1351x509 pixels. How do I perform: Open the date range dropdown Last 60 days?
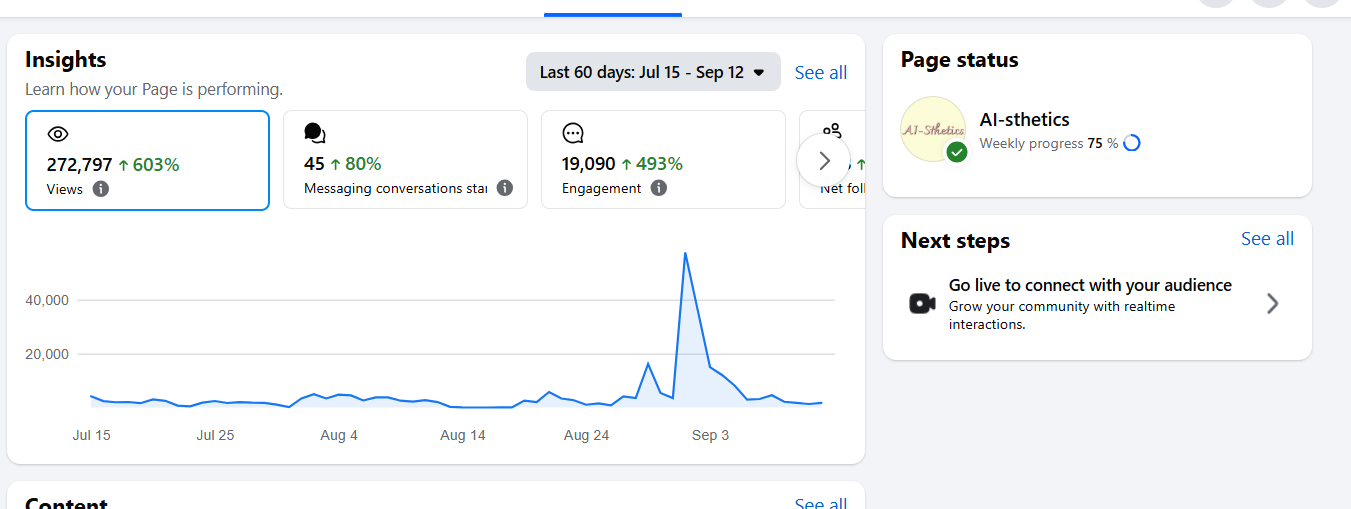[x=653, y=72]
